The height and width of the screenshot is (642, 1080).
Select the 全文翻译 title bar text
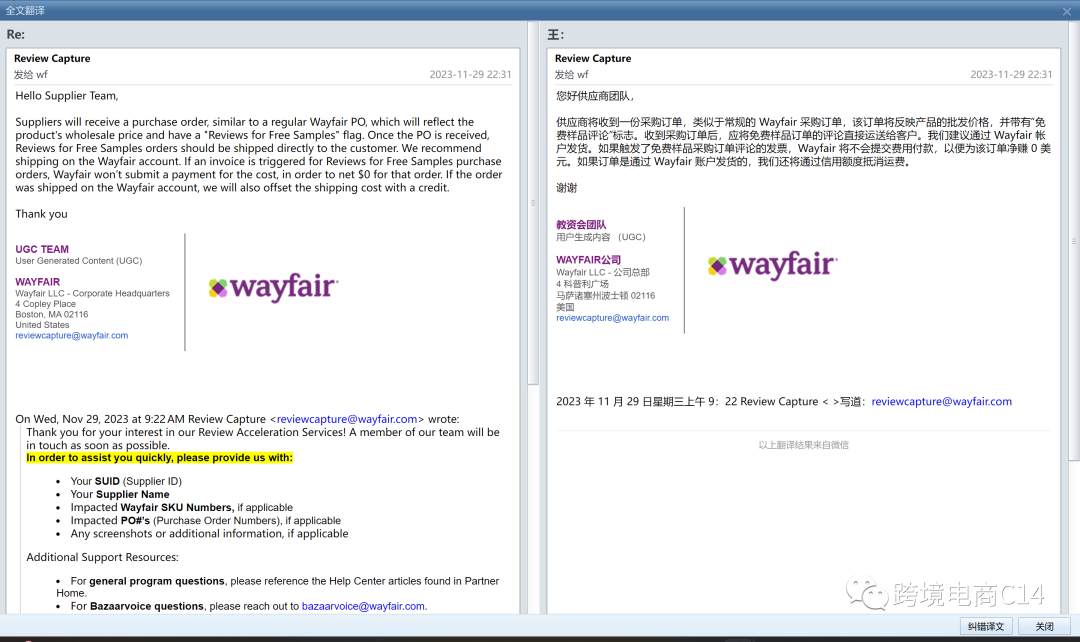pyautogui.click(x=24, y=10)
